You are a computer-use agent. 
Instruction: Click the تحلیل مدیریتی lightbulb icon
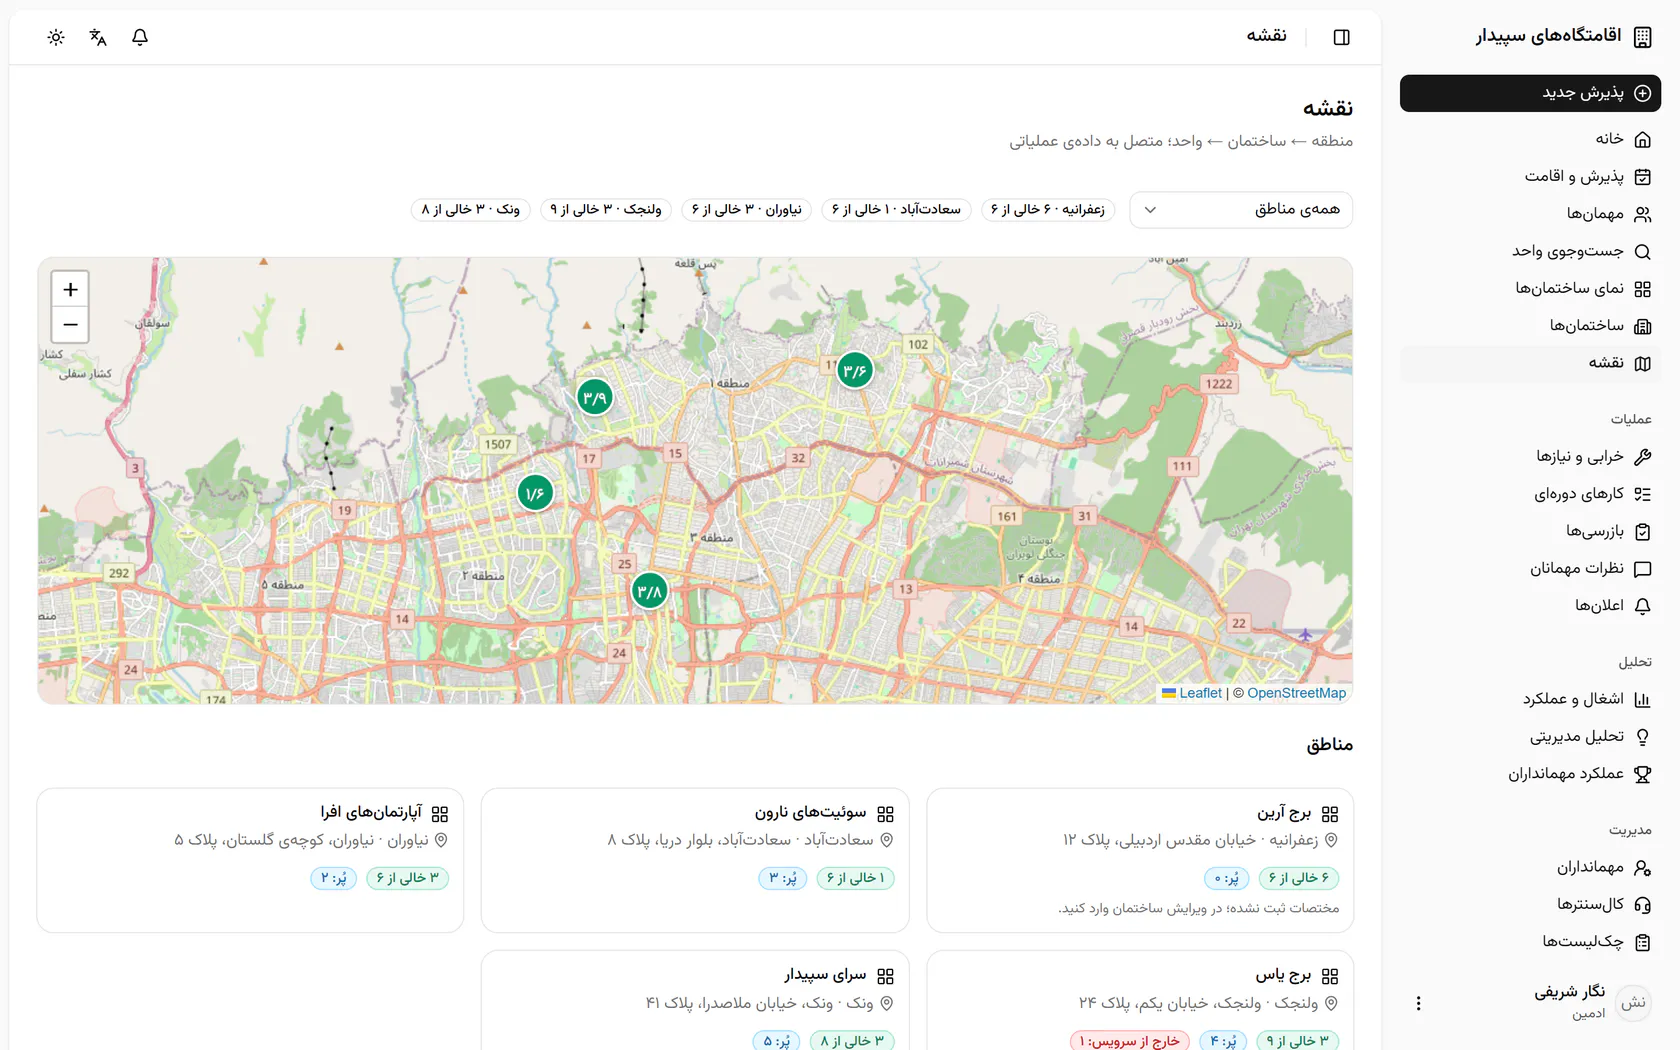click(1642, 737)
